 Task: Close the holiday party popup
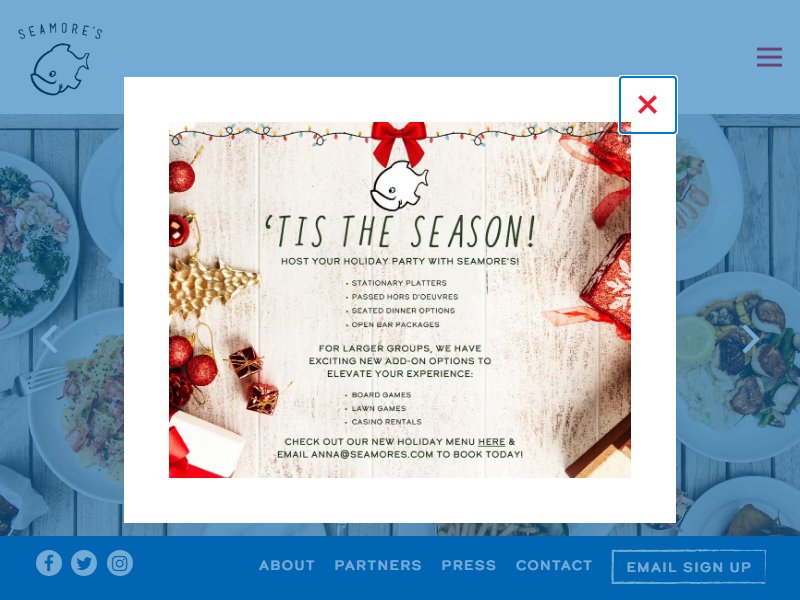pos(647,105)
